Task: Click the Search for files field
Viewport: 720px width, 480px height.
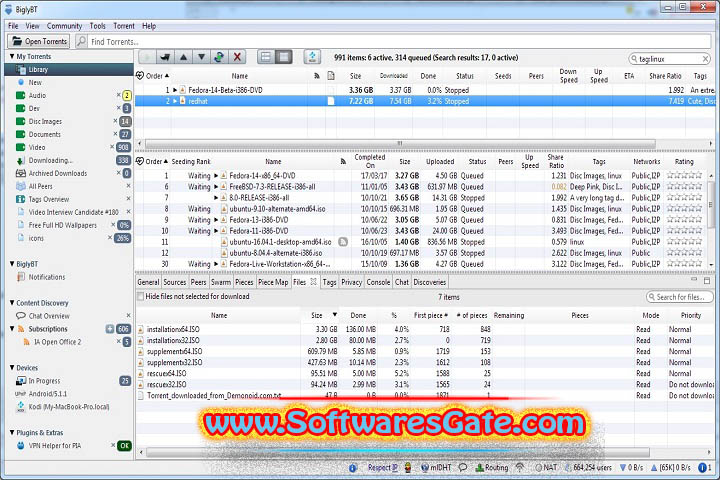Action: [680, 297]
